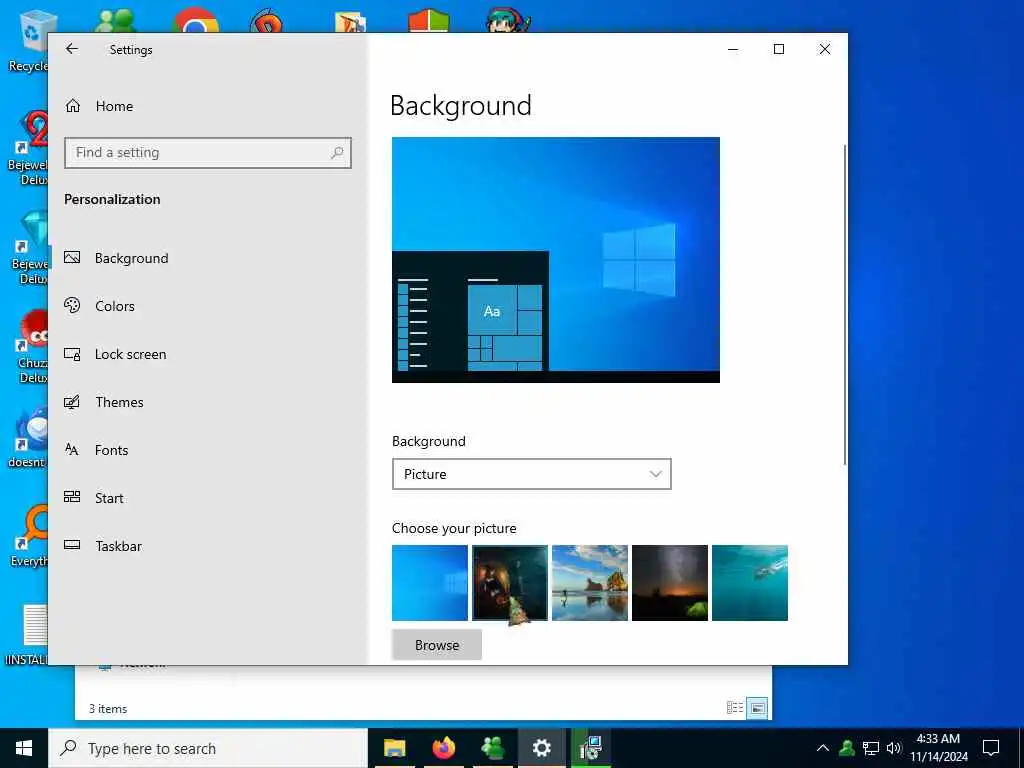The image size is (1024, 768).
Task: Select the Chuzzle Deluxe desktop shortcut
Action: click(31, 346)
